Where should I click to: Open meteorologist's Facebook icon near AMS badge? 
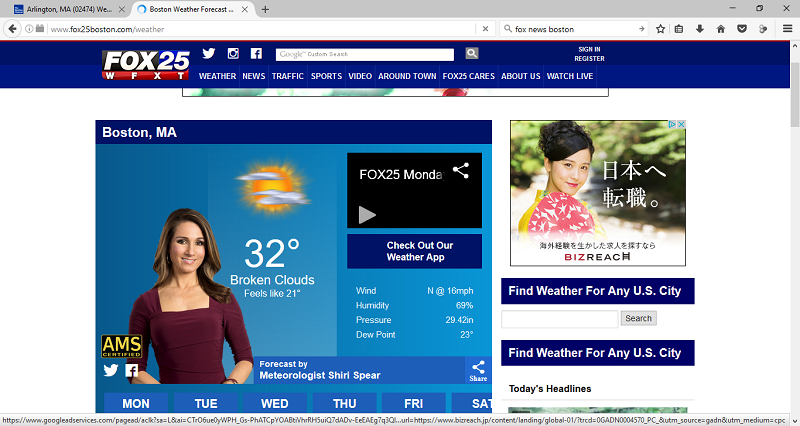click(x=132, y=370)
